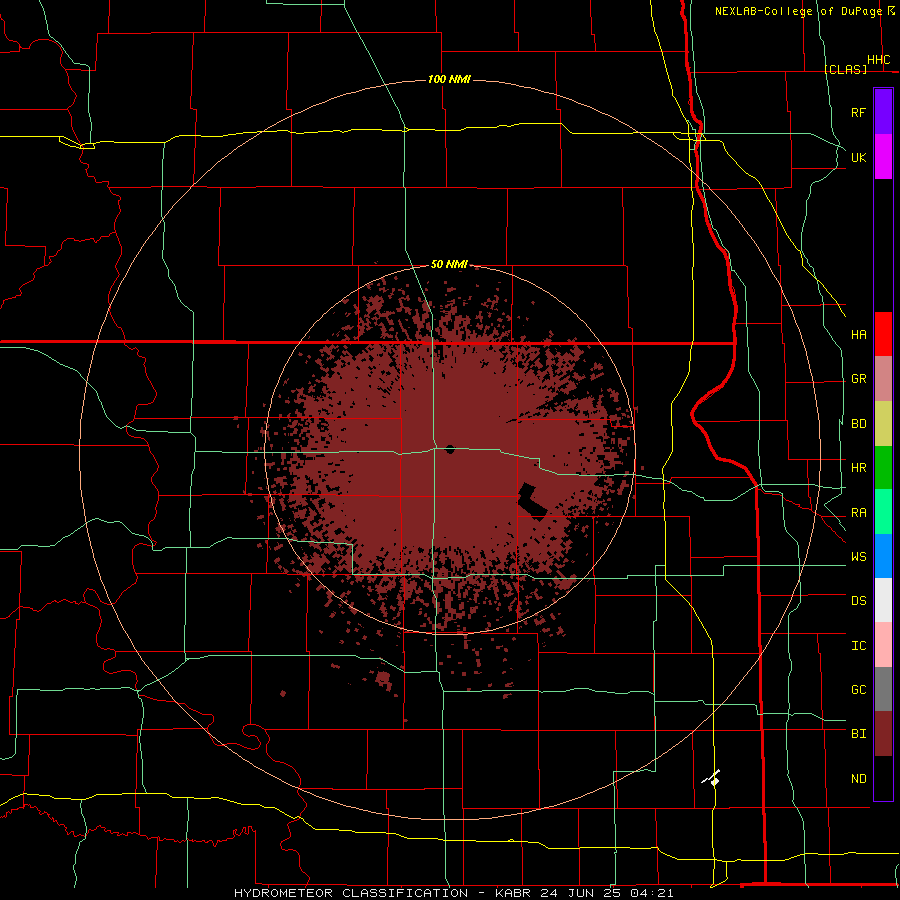The width and height of the screenshot is (900, 900).
Task: Click the white DS legend swatch
Action: pos(883,600)
